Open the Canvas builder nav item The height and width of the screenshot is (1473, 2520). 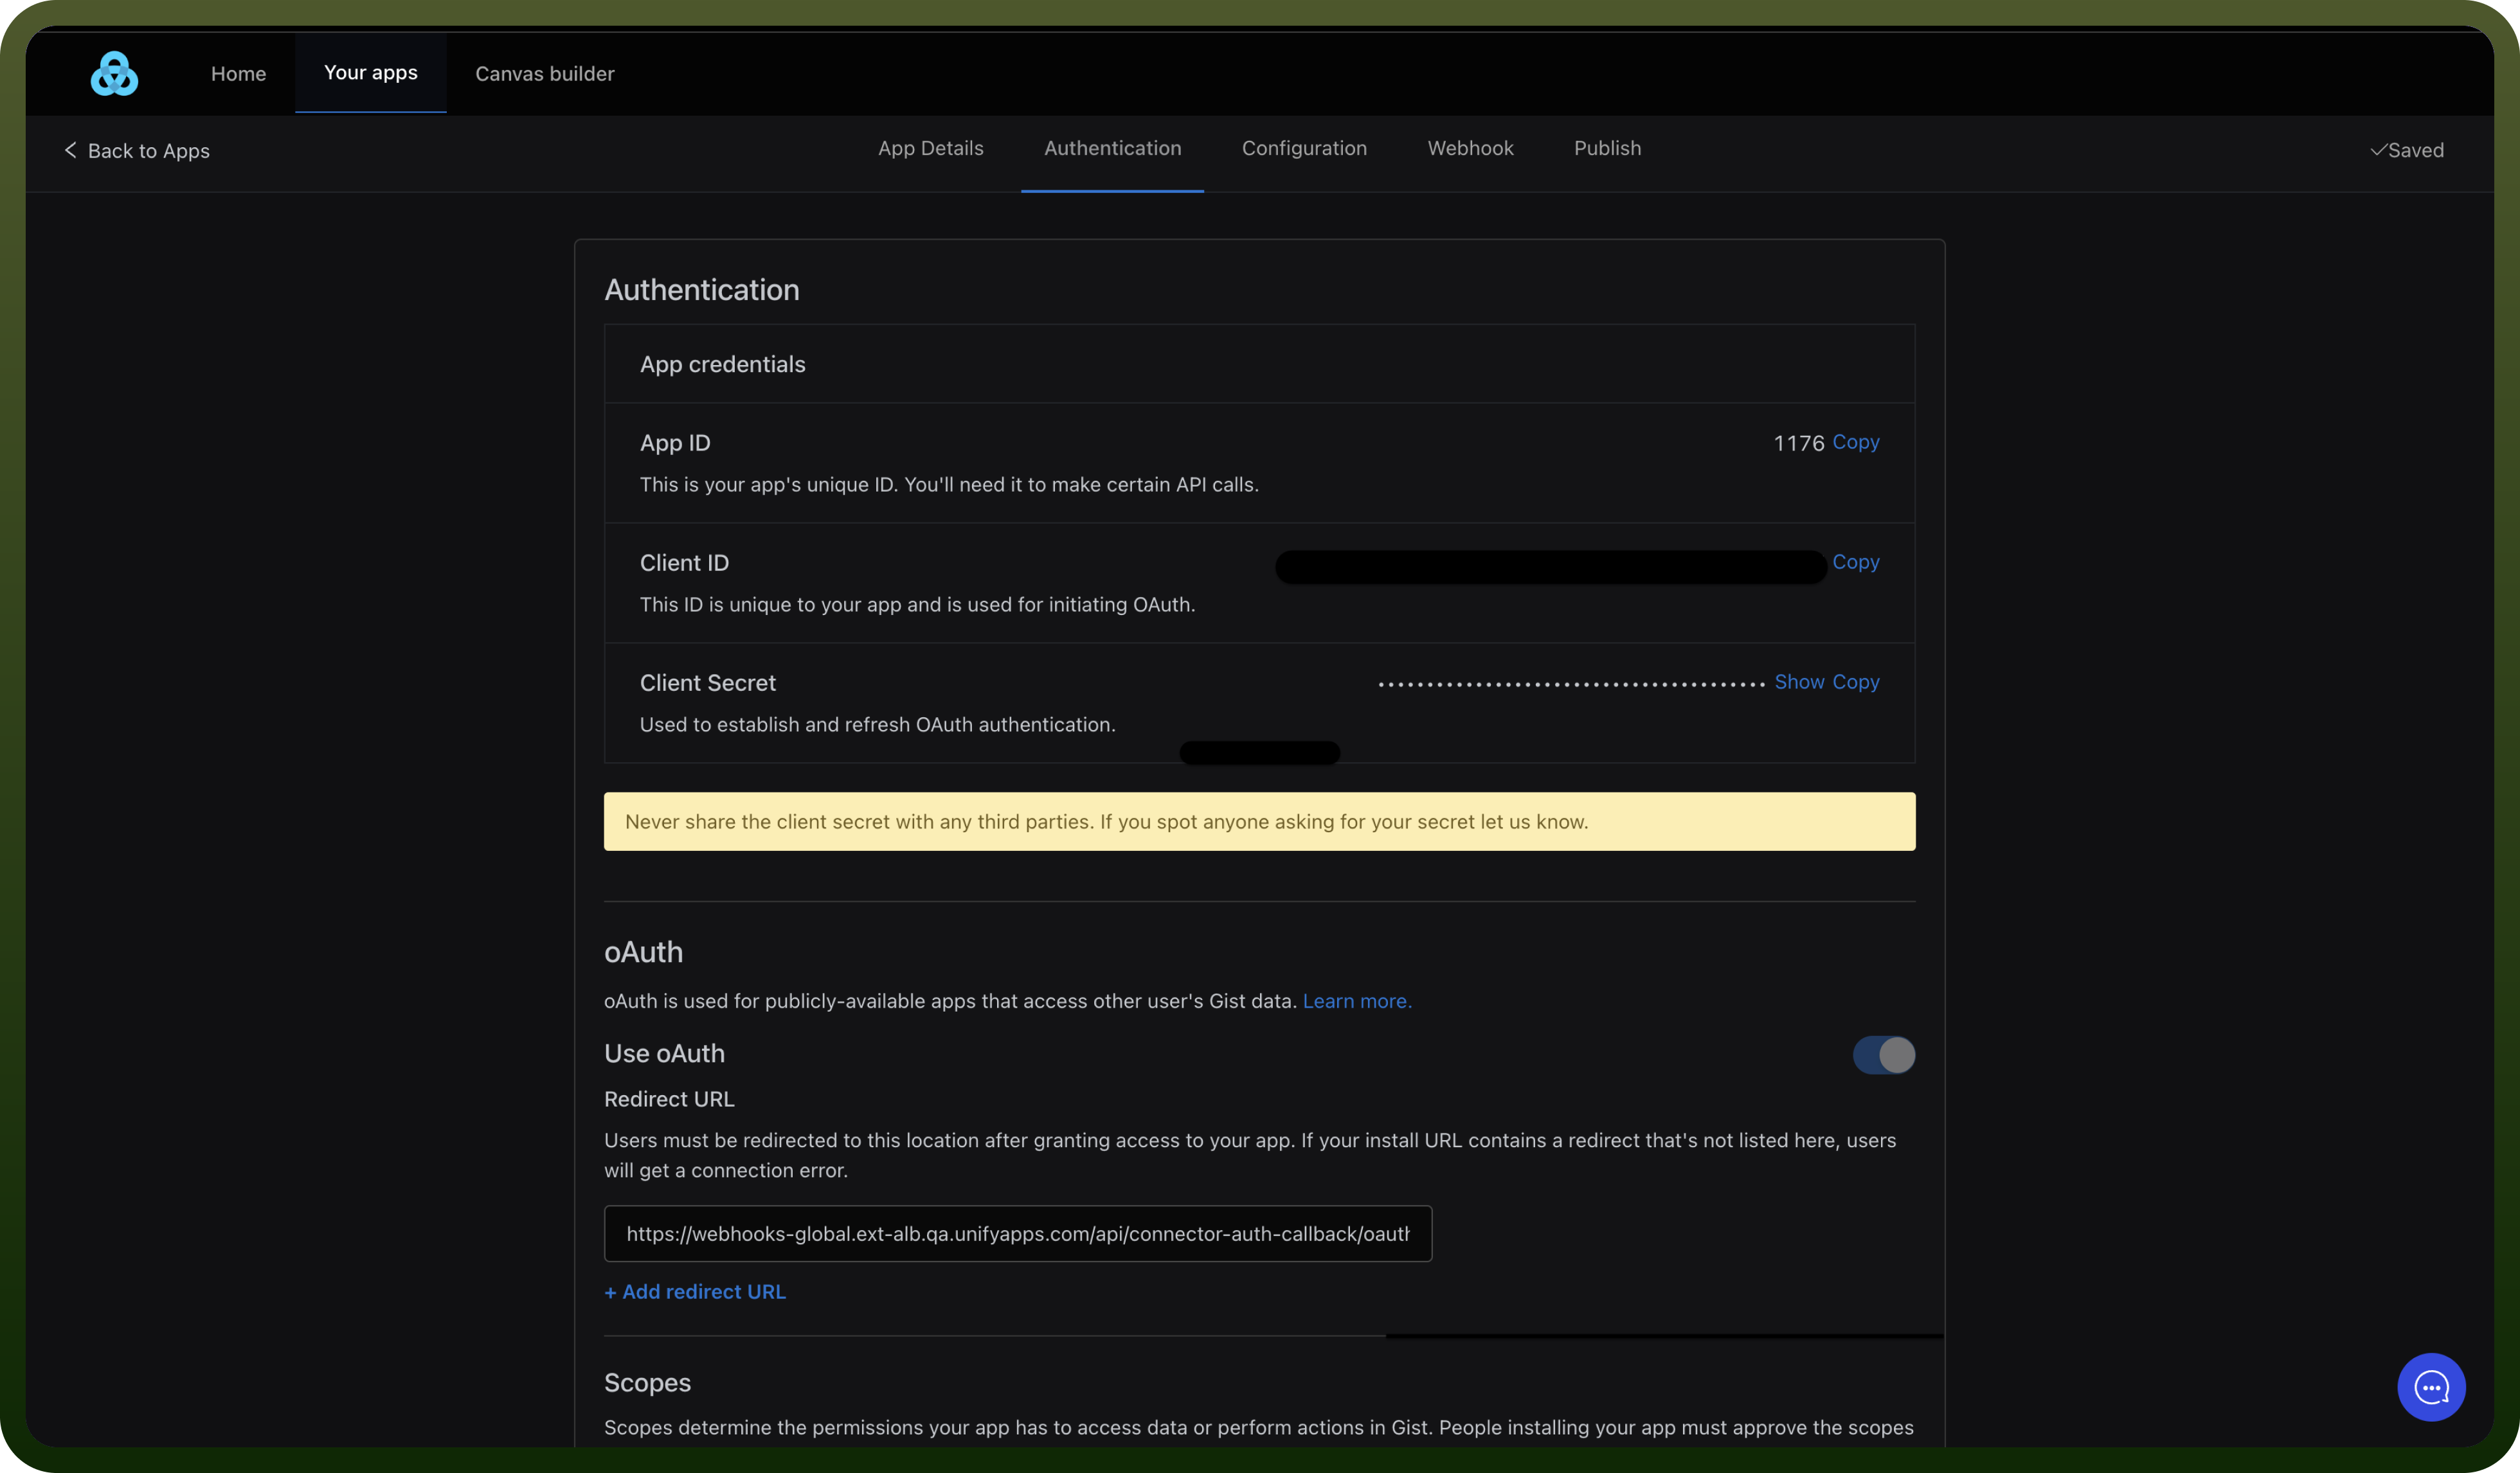click(x=544, y=74)
